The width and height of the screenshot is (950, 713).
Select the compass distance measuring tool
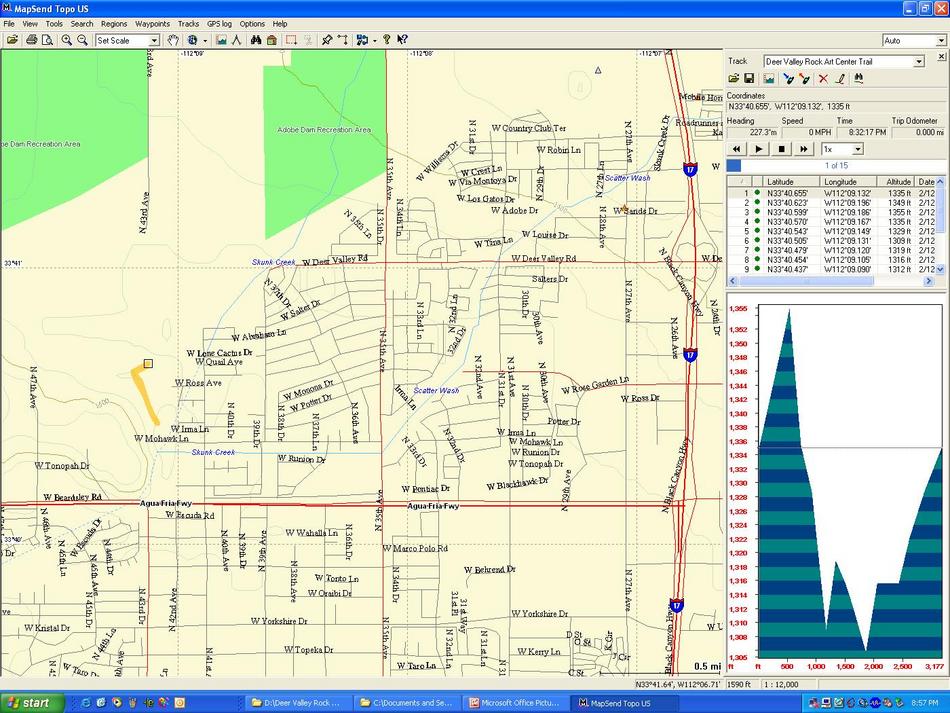[236, 40]
